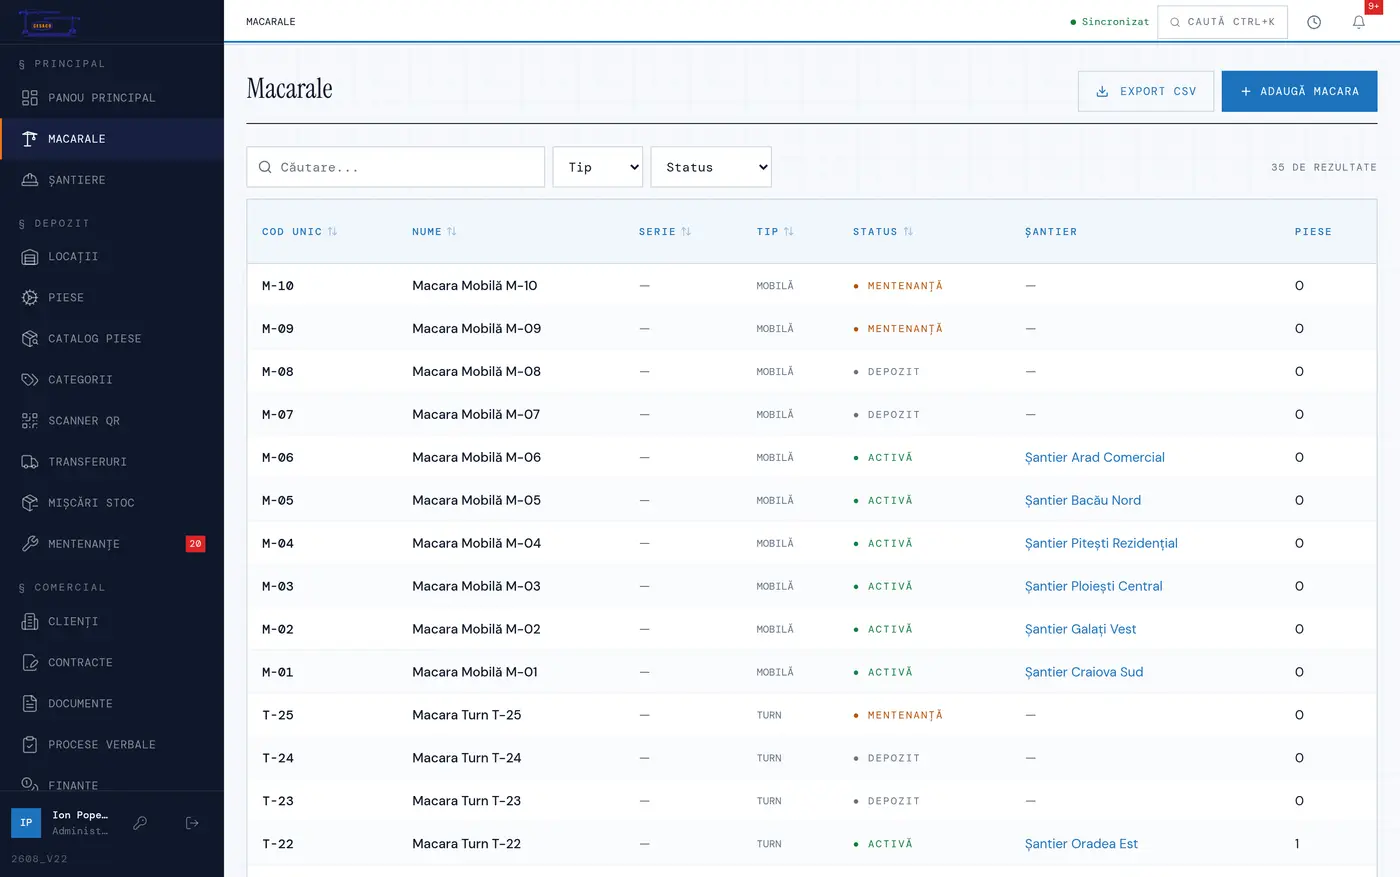Click the Contracte pen icon

coord(30,663)
